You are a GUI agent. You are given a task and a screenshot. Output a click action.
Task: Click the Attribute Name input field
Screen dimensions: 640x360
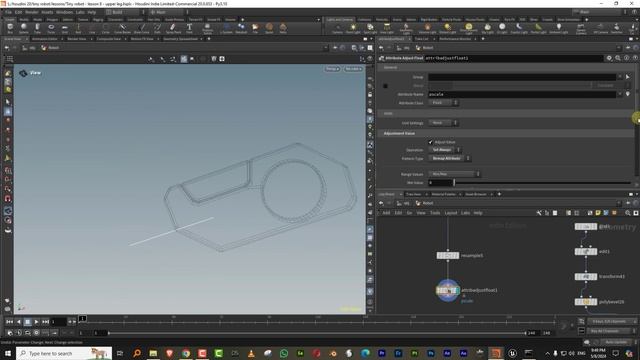point(522,94)
